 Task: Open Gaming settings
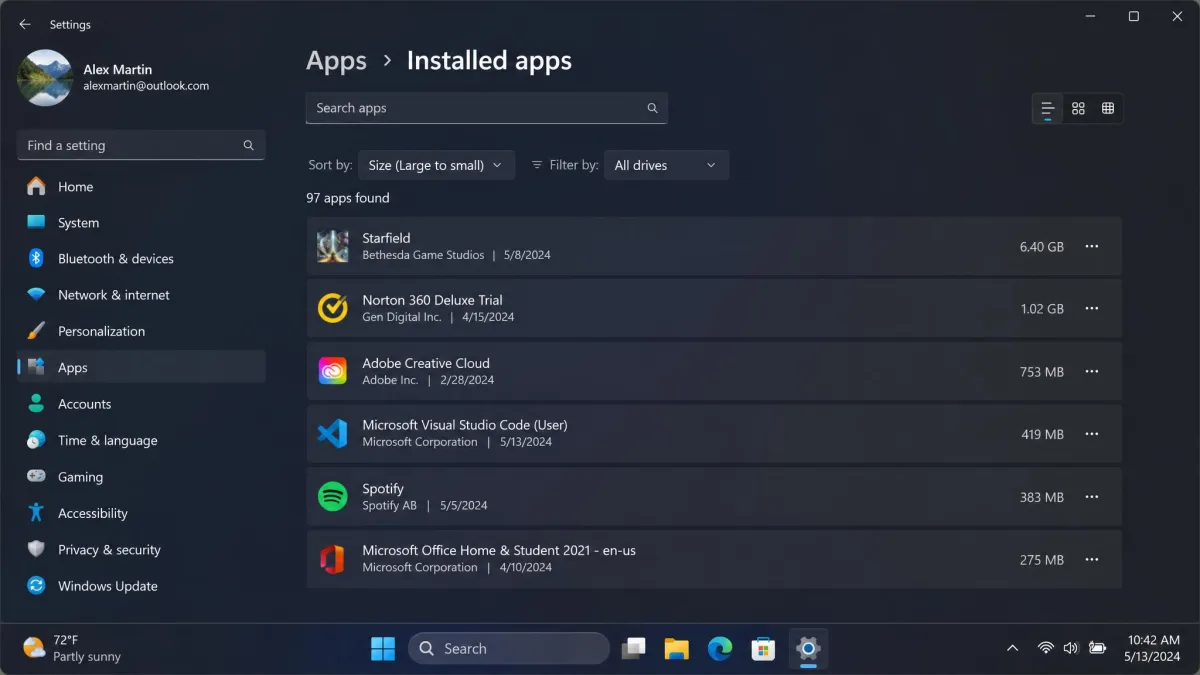point(141,477)
